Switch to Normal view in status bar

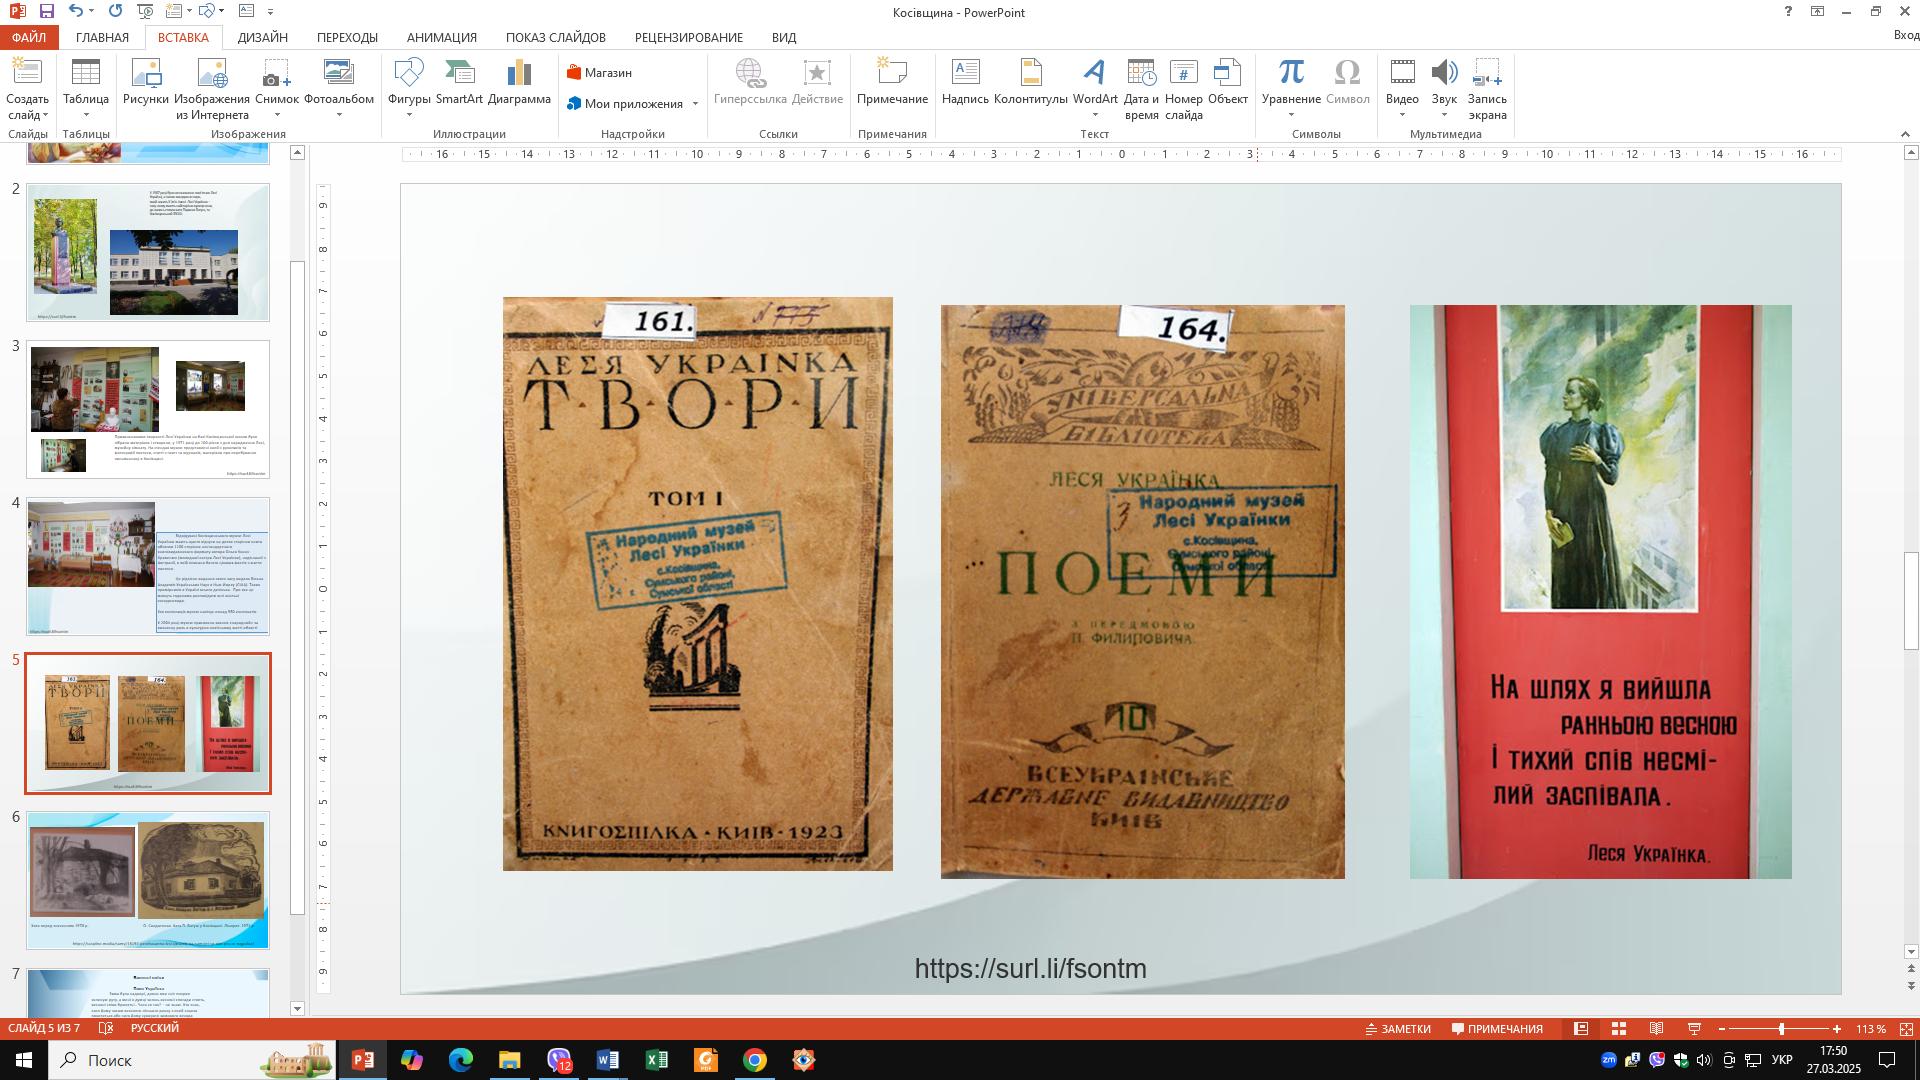[x=1581, y=1029]
